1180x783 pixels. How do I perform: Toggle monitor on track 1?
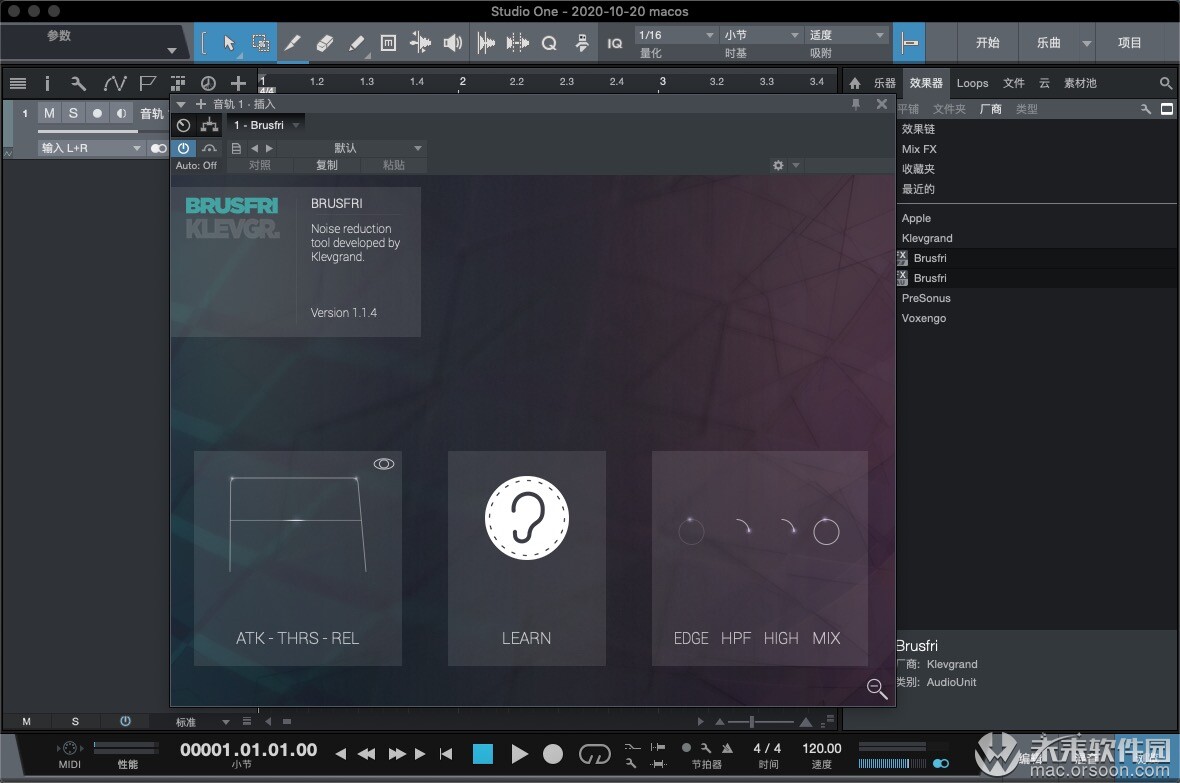click(121, 113)
